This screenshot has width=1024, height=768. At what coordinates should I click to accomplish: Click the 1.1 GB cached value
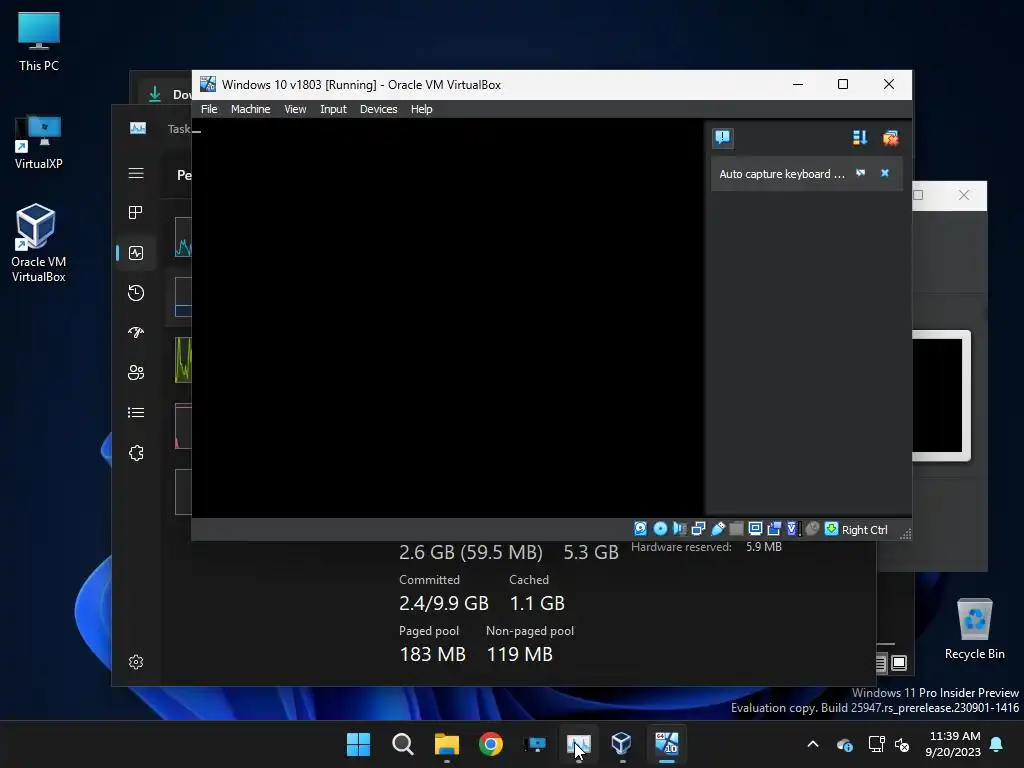pyautogui.click(x=537, y=603)
